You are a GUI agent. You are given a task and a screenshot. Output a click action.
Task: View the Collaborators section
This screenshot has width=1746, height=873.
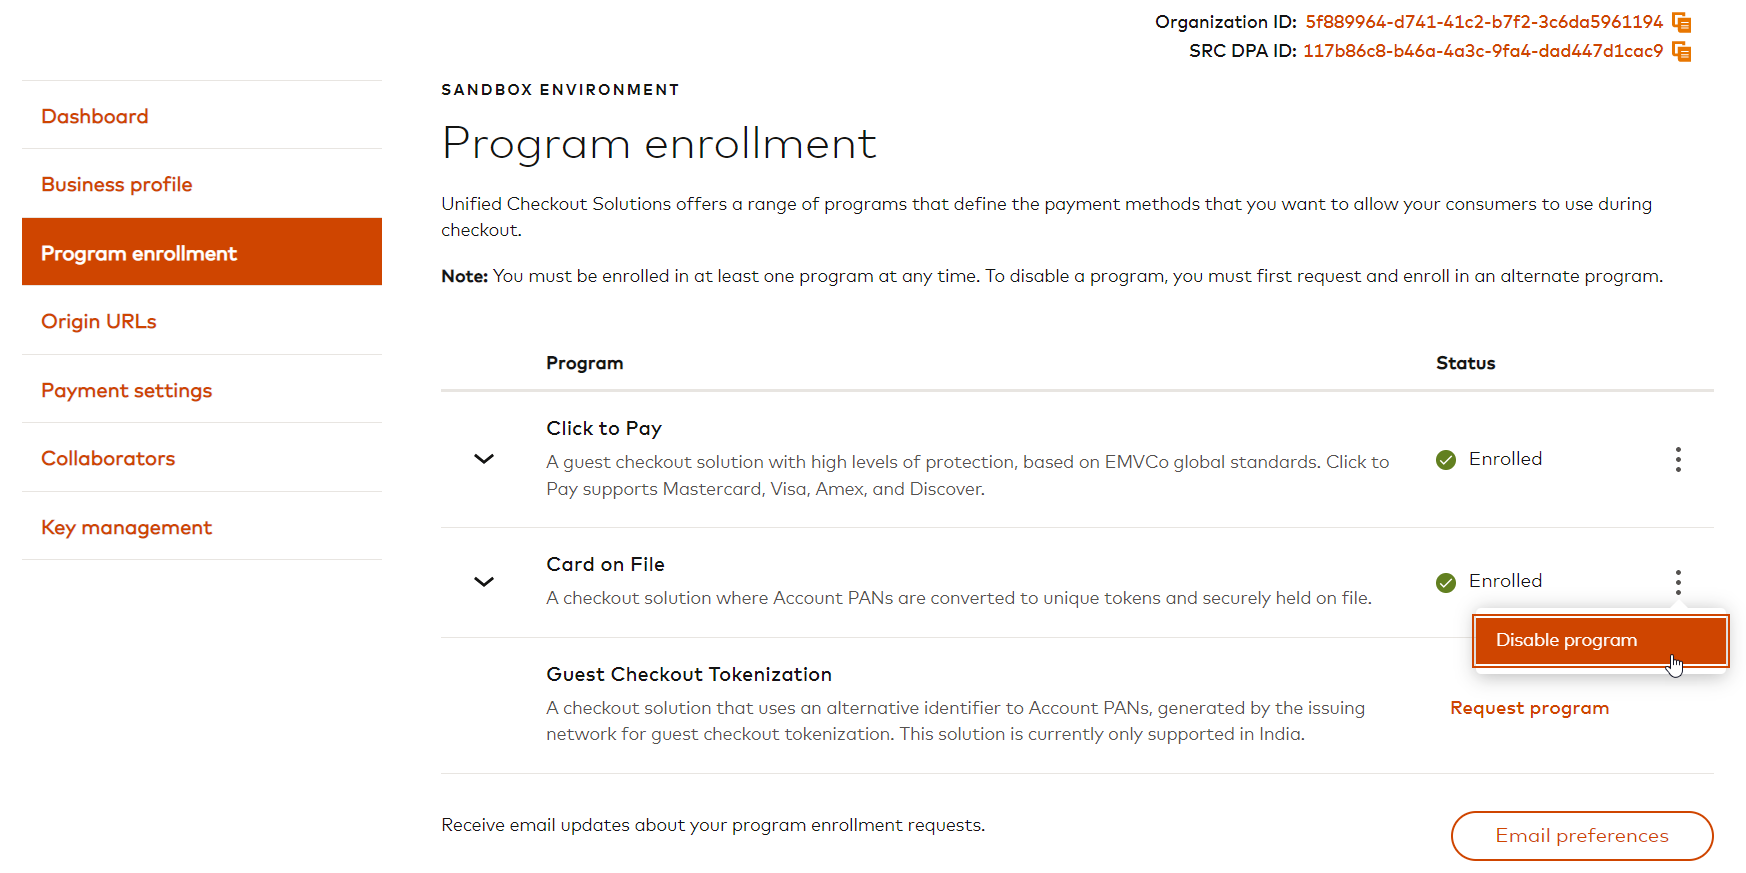(x=108, y=458)
